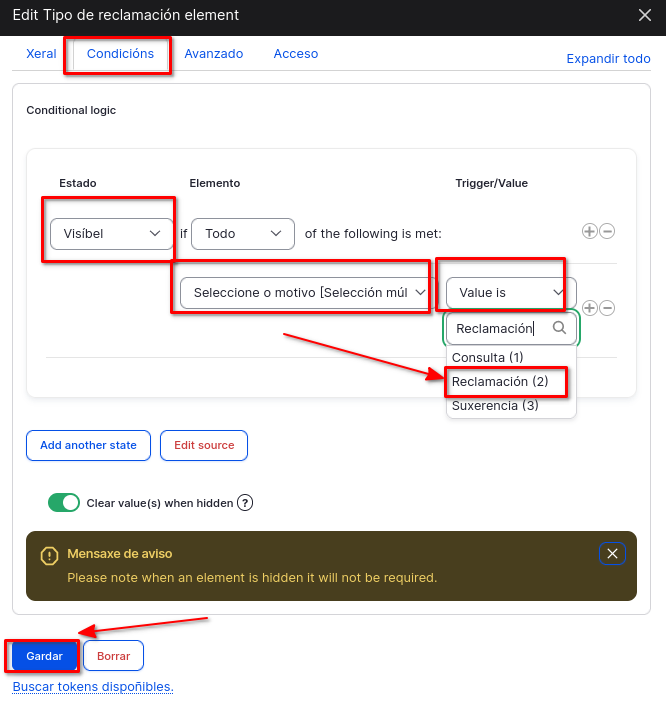This screenshot has width=666, height=710.
Task: Open the Buscar tokens dispoñibles link
Action: click(x=93, y=687)
